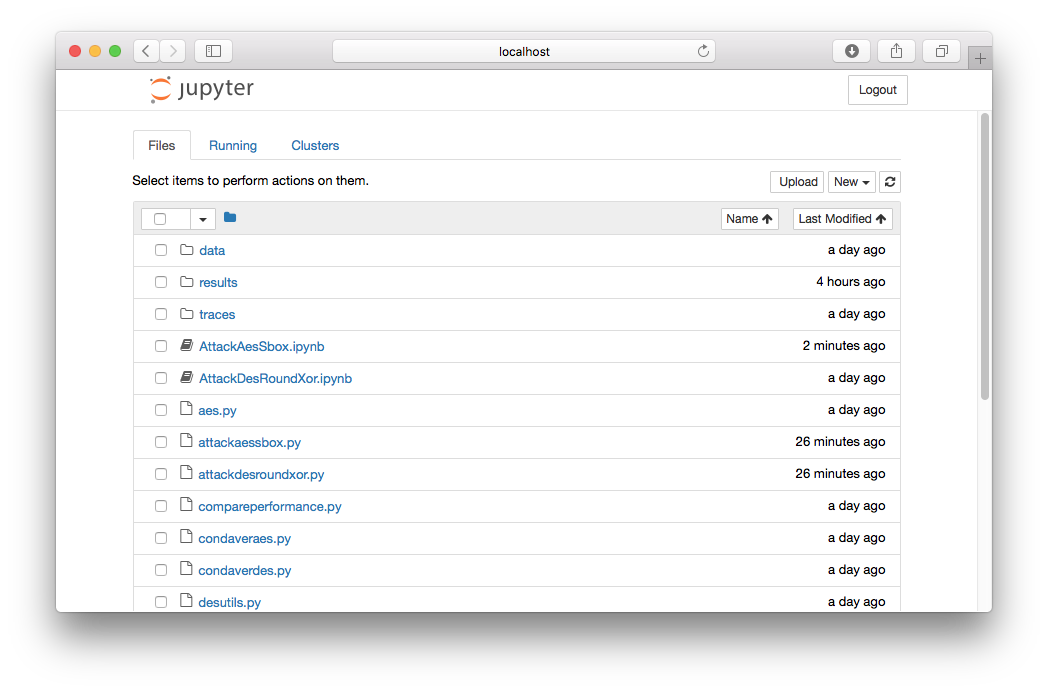Click the Jupyter logo
1048x692 pixels.
(x=201, y=89)
